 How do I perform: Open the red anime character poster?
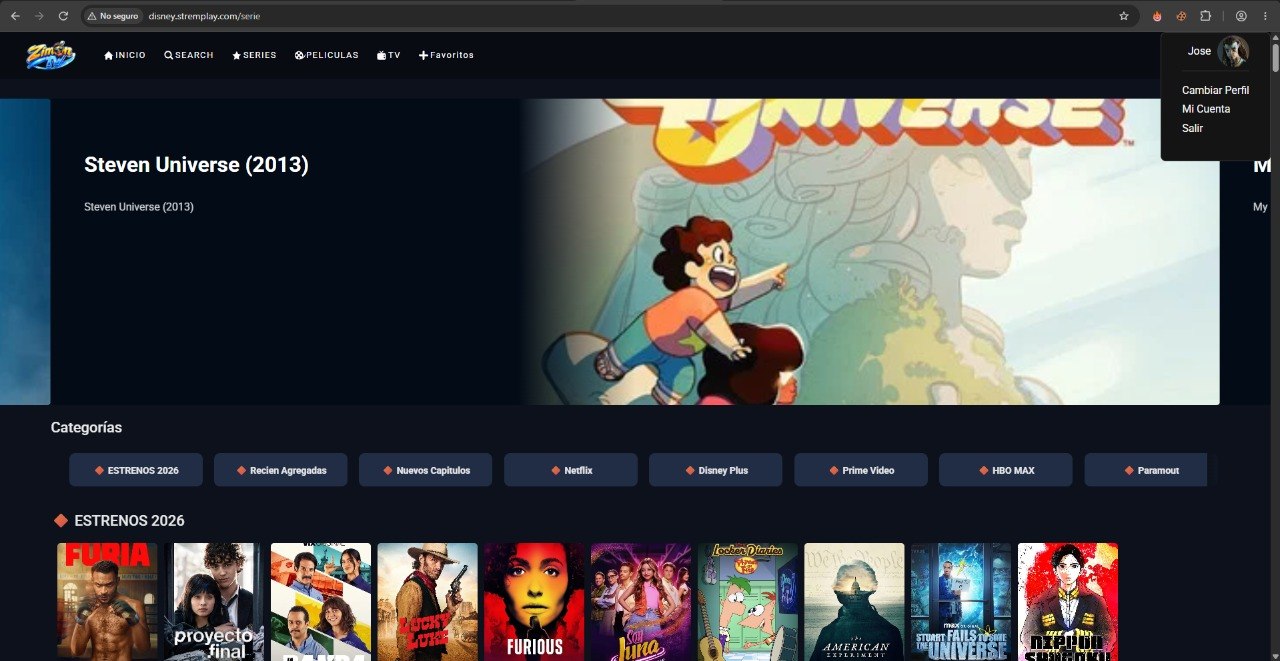click(1068, 602)
